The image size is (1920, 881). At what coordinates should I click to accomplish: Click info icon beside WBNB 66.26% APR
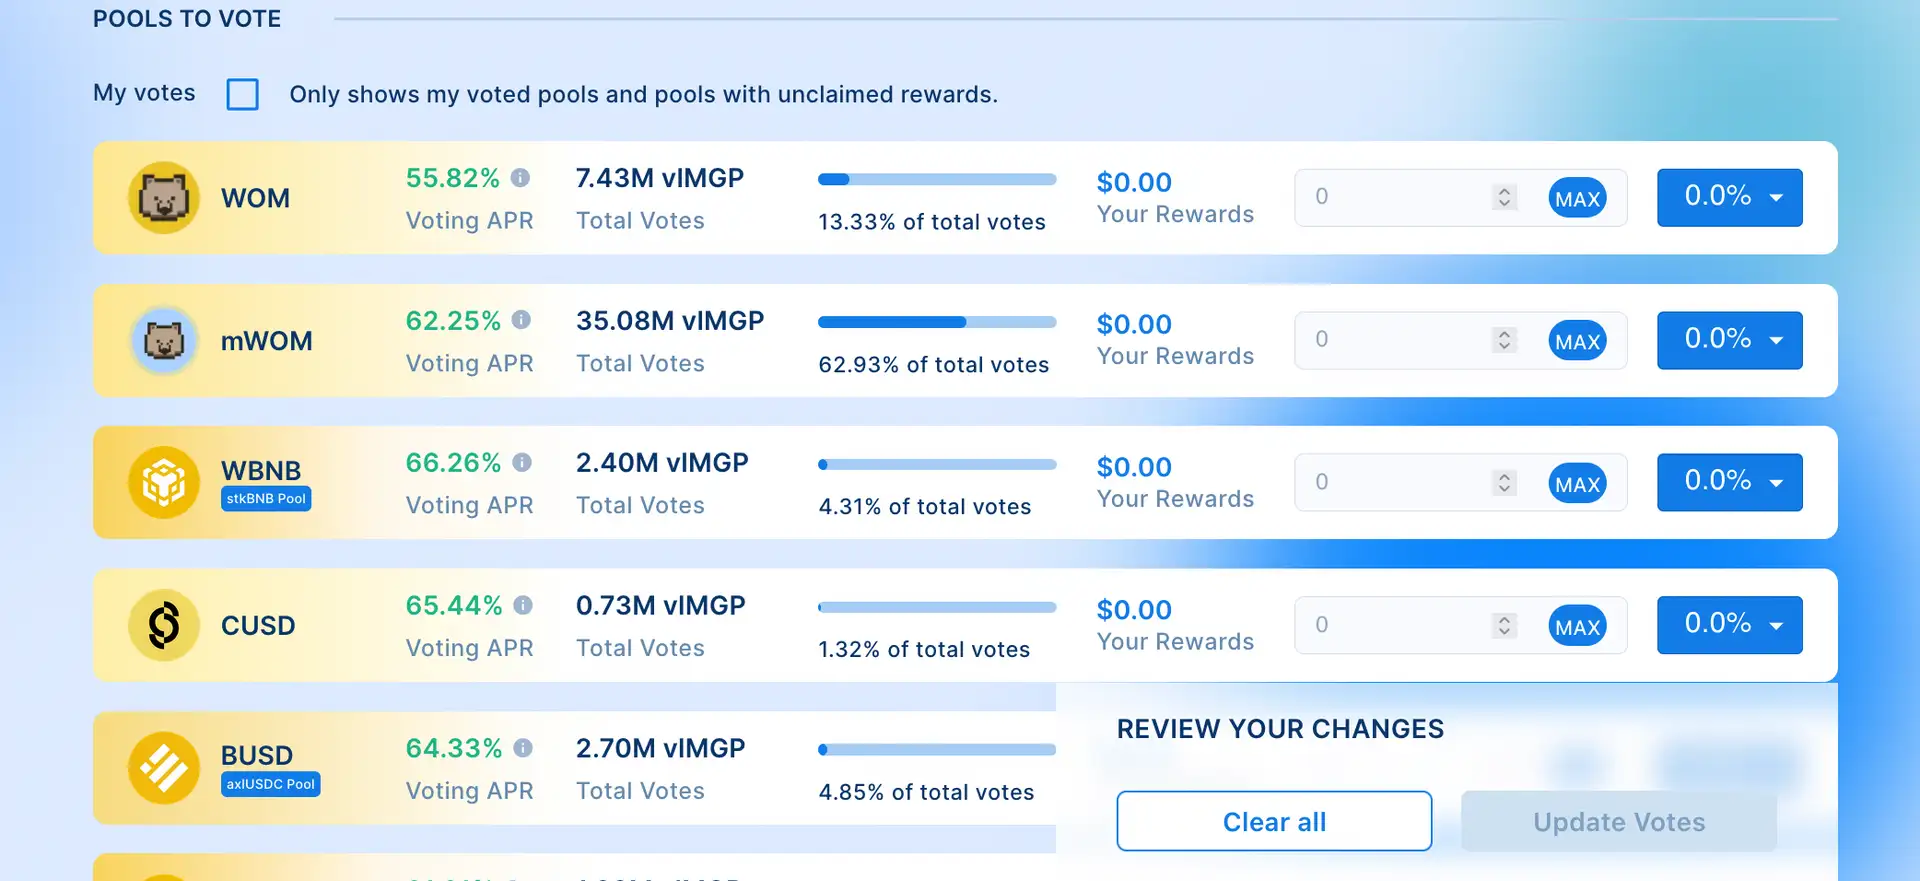click(522, 463)
